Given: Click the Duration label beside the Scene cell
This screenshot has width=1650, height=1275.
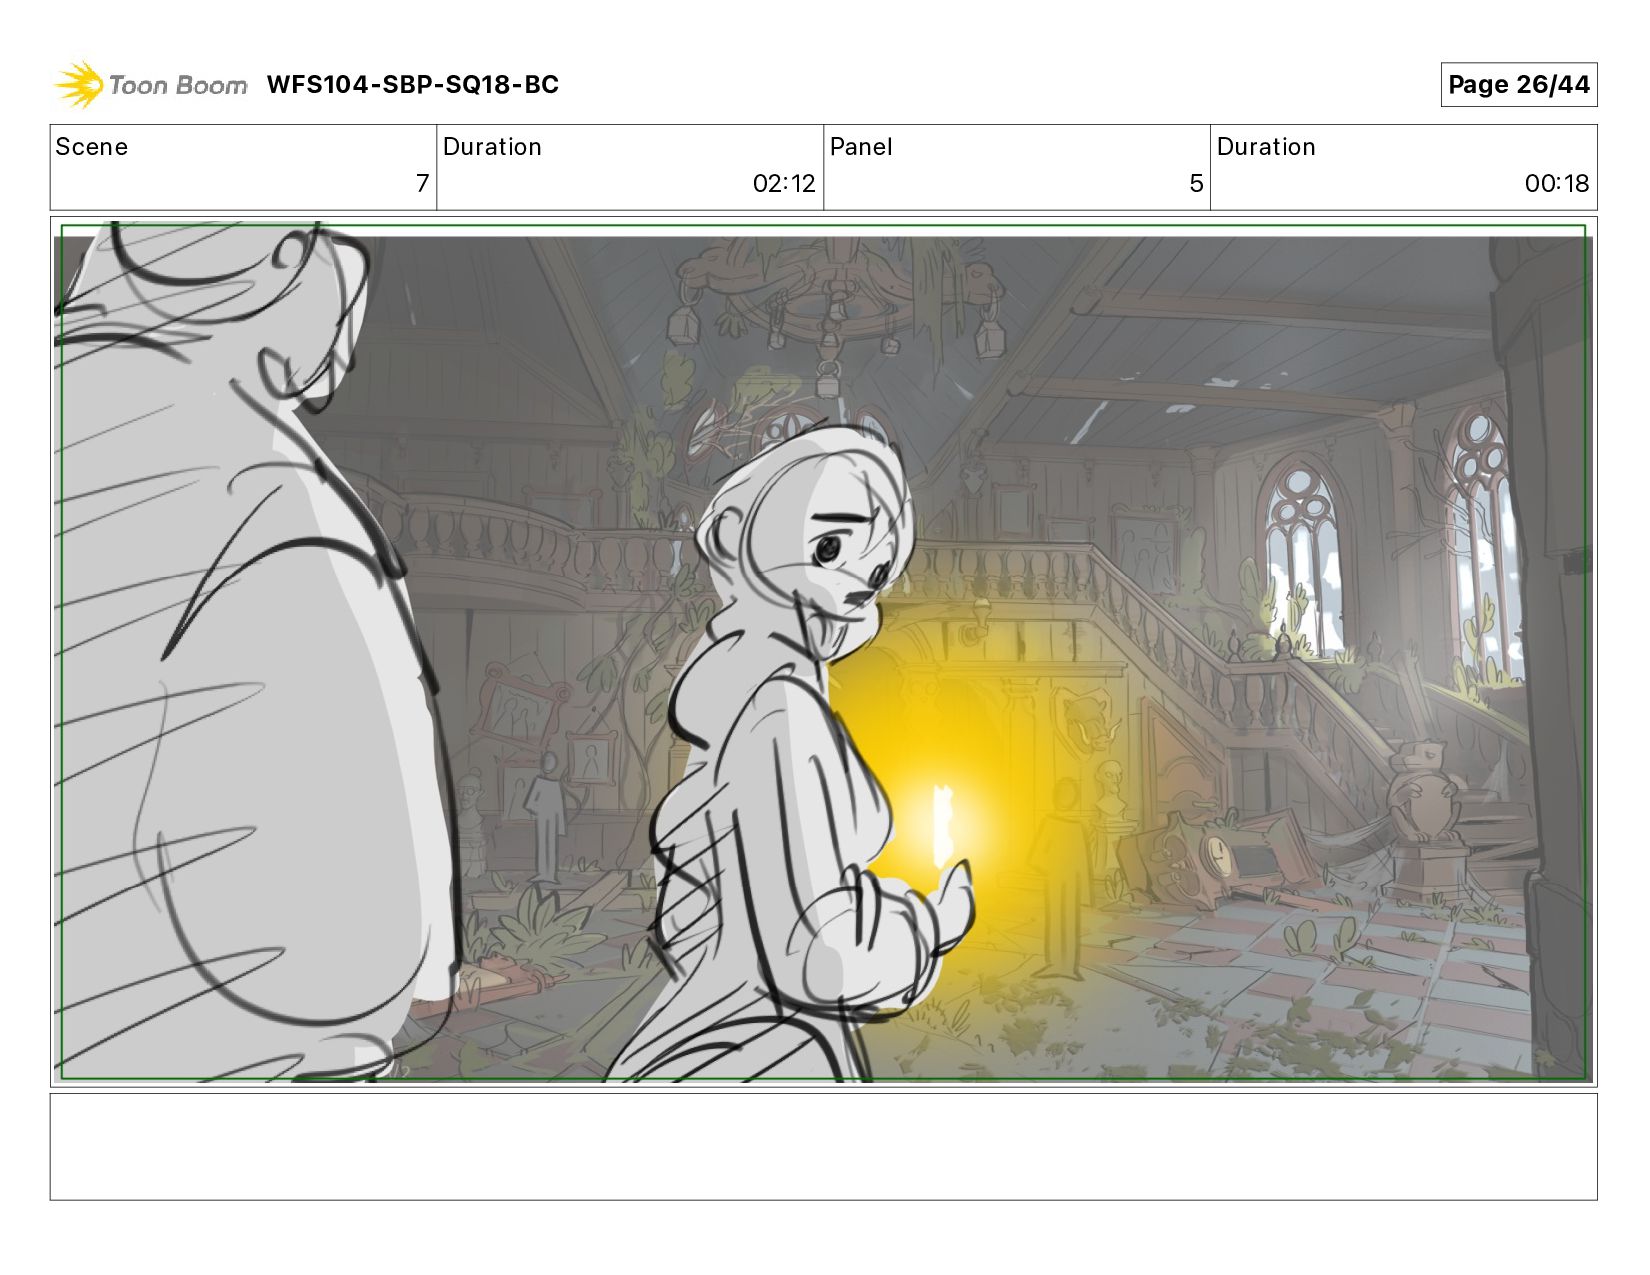Looking at the screenshot, I should [492, 147].
